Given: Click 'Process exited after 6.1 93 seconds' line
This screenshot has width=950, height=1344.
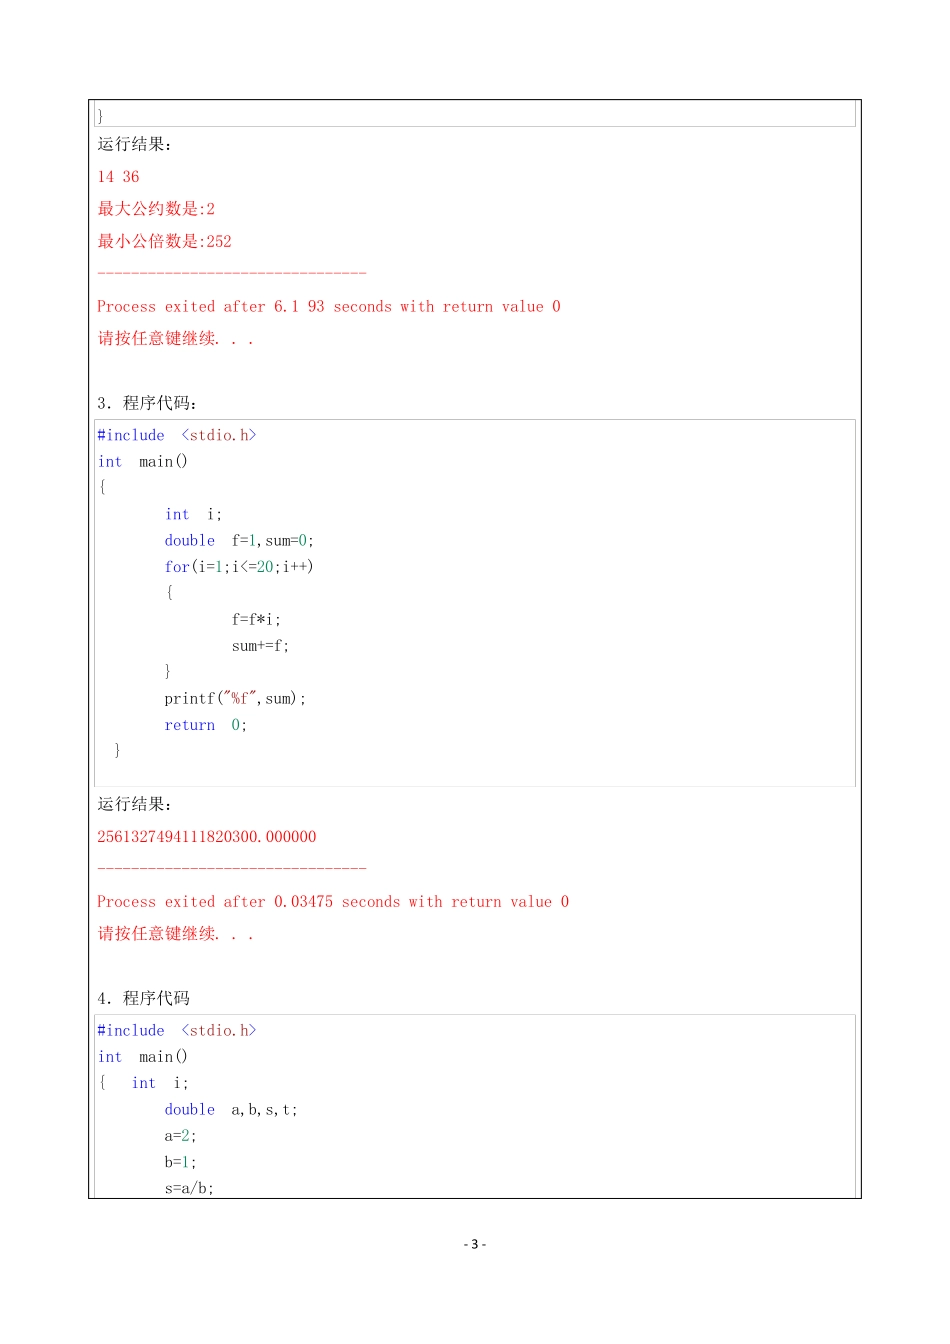Looking at the screenshot, I should [329, 306].
